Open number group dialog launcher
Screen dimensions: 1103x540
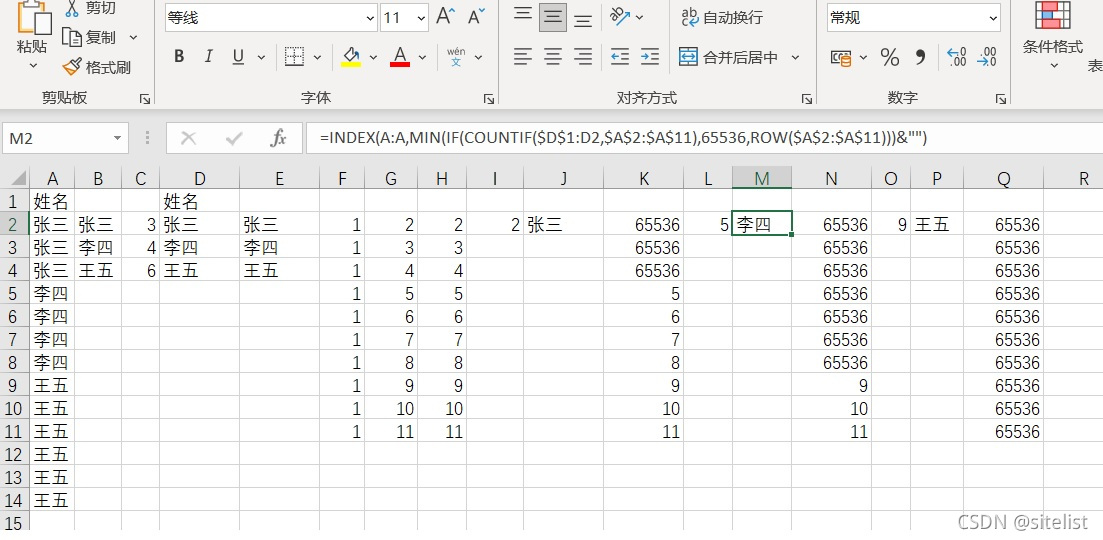[x=1001, y=100]
